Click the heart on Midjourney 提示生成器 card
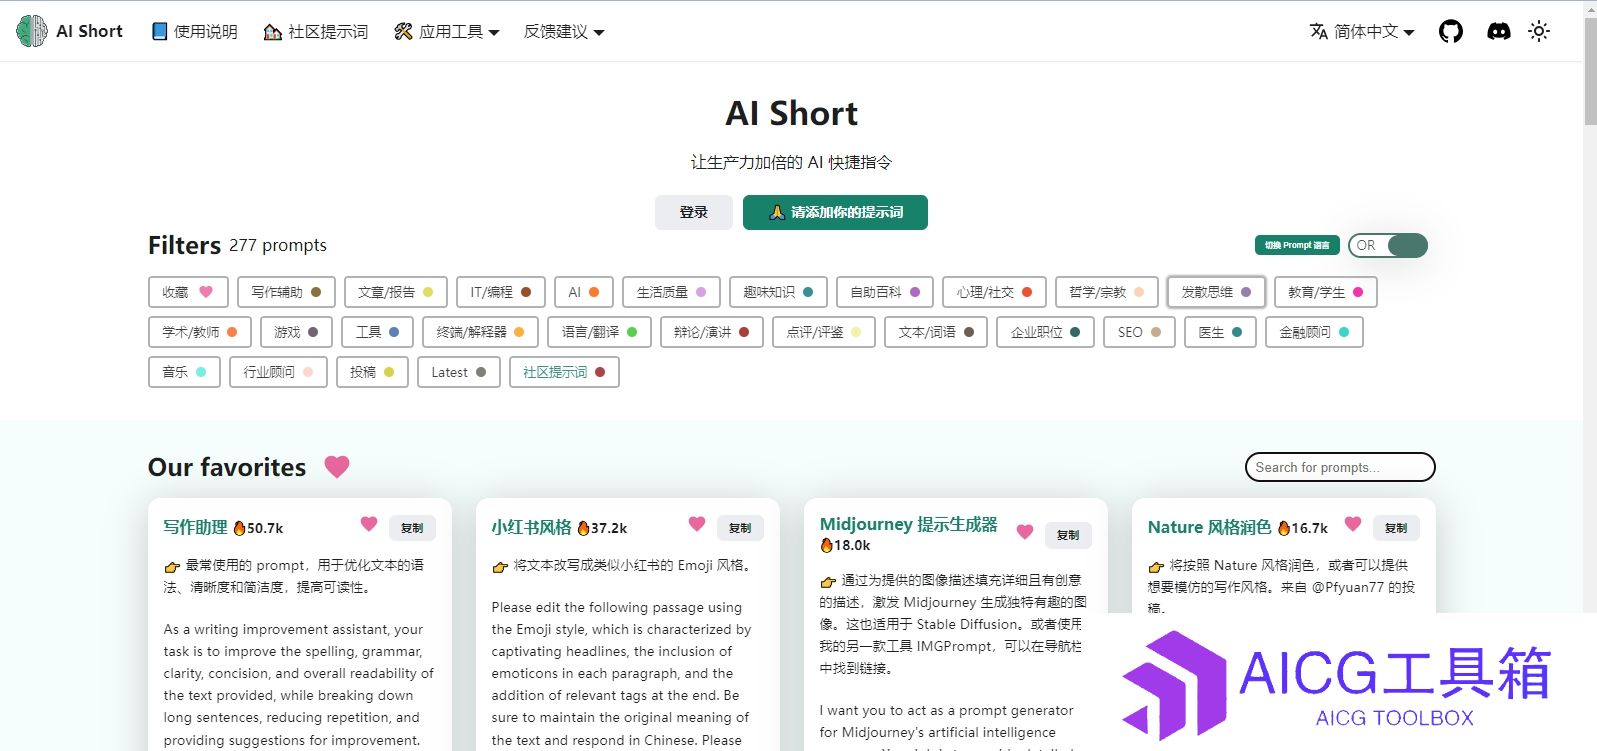The image size is (1597, 751). [x=1025, y=532]
